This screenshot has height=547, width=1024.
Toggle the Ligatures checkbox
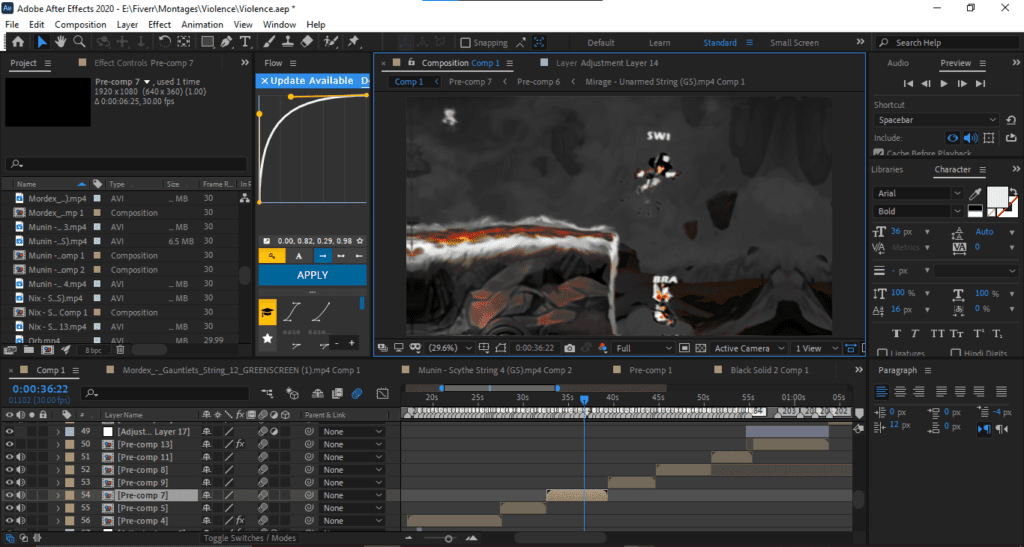882,353
